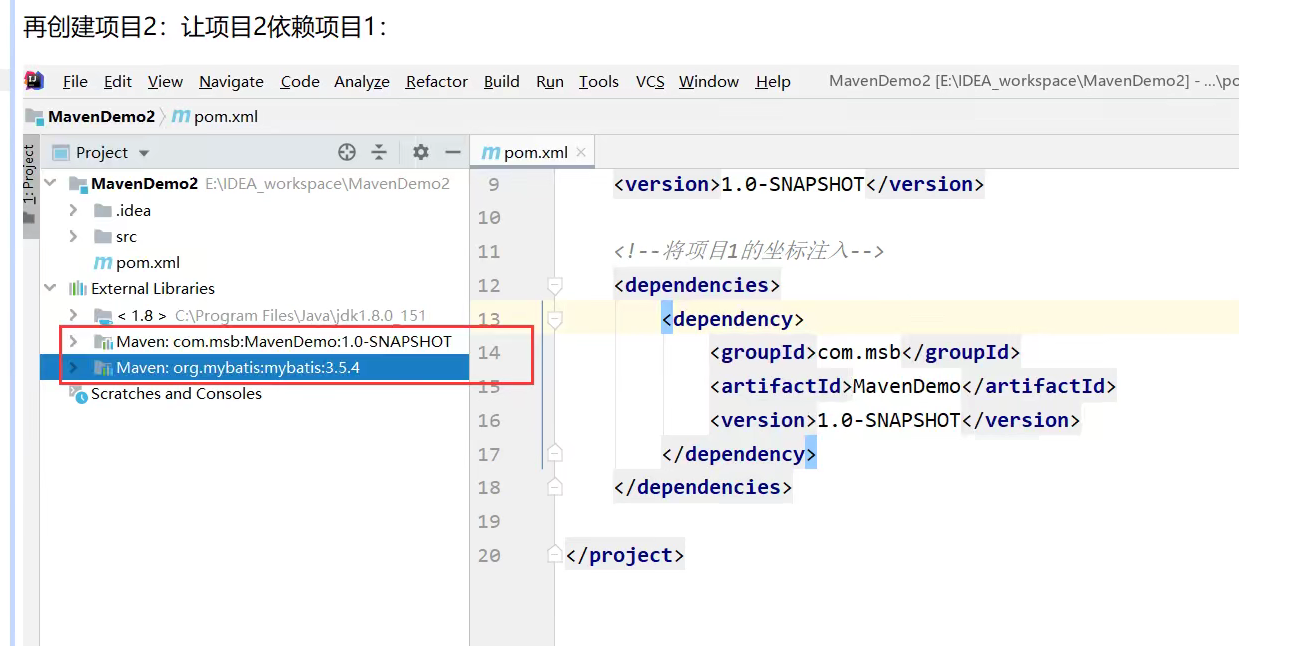Viewport: 1304px width, 646px height.
Task: Click 1.0-SNAPSHOT version on line 16
Action: click(x=889, y=420)
